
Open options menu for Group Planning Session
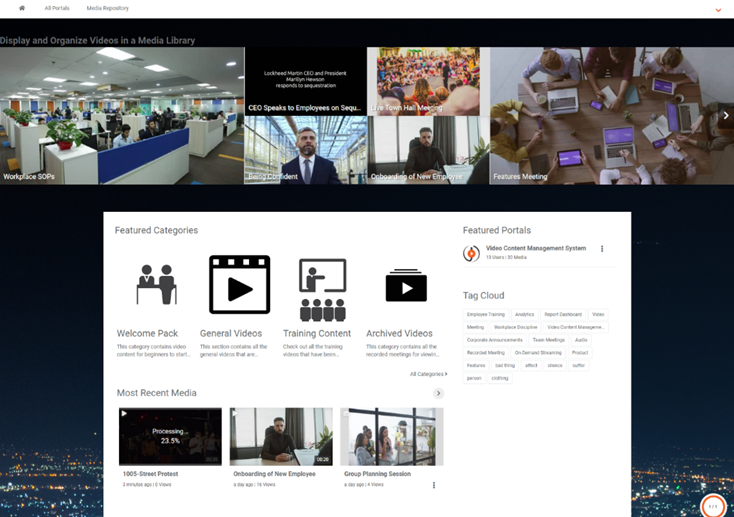pyautogui.click(x=434, y=485)
